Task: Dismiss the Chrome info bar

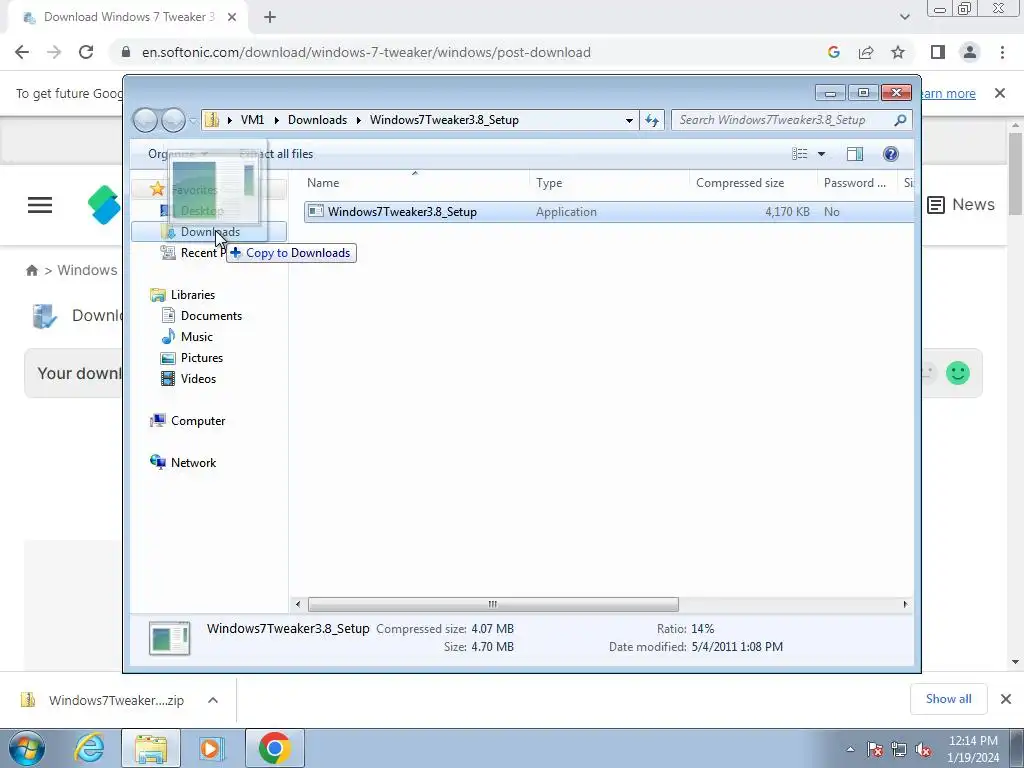Action: pyautogui.click(x=1000, y=93)
